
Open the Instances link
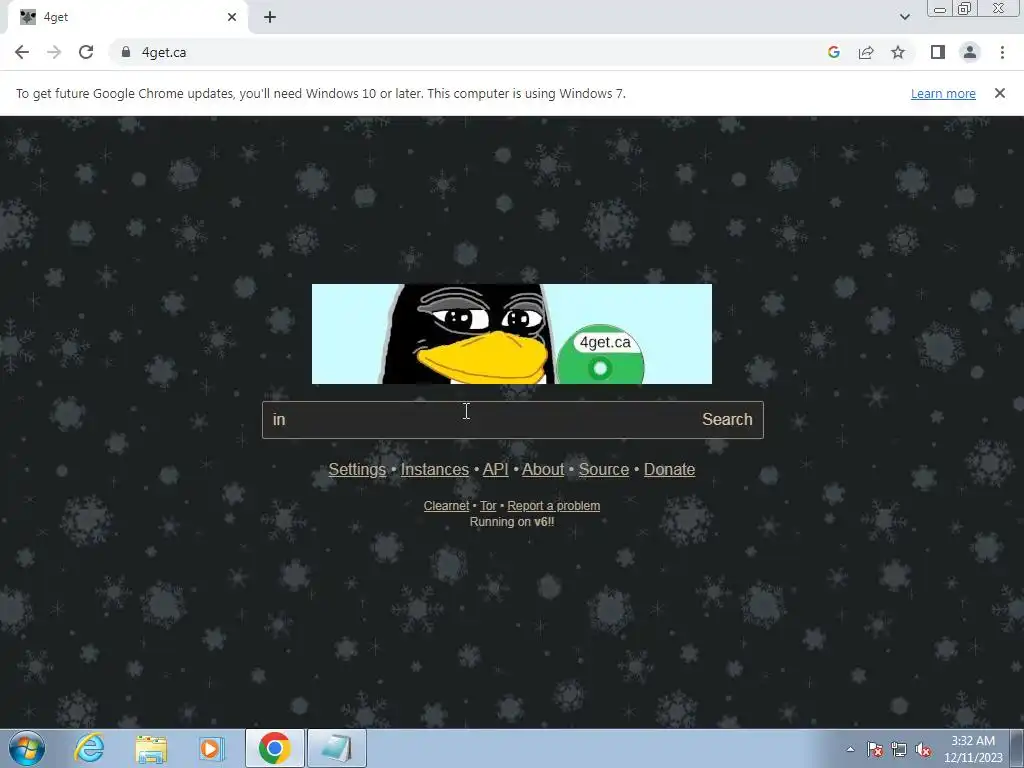pyautogui.click(x=434, y=470)
